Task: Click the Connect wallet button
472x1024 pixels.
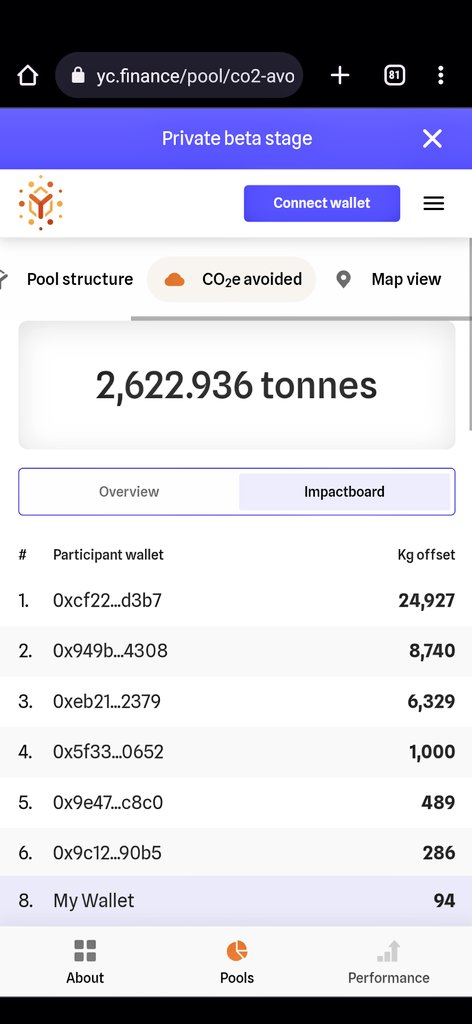Action: [322, 203]
